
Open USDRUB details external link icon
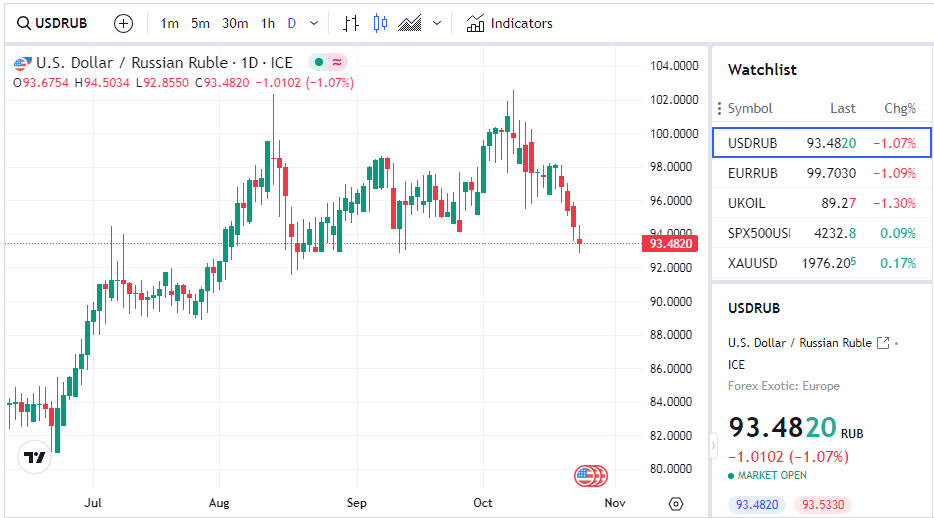(x=883, y=343)
